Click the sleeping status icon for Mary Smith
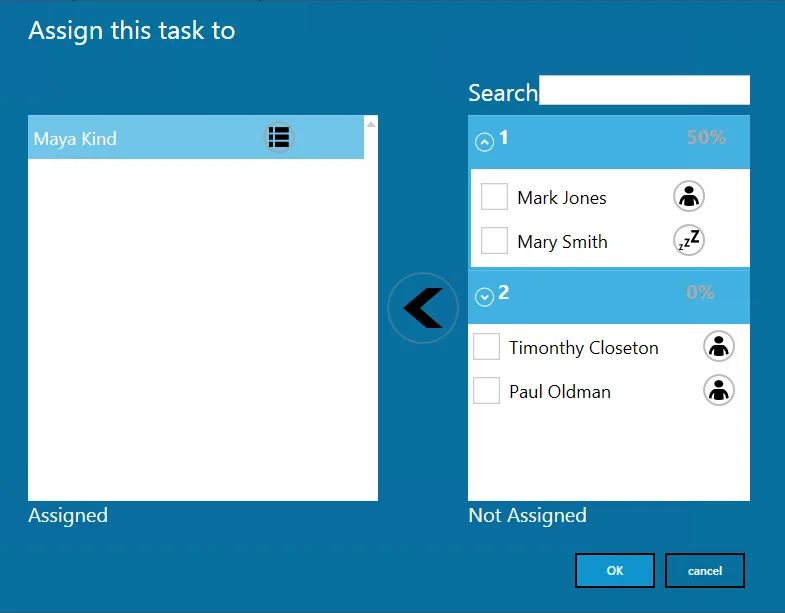The height and width of the screenshot is (613, 785). tap(689, 240)
